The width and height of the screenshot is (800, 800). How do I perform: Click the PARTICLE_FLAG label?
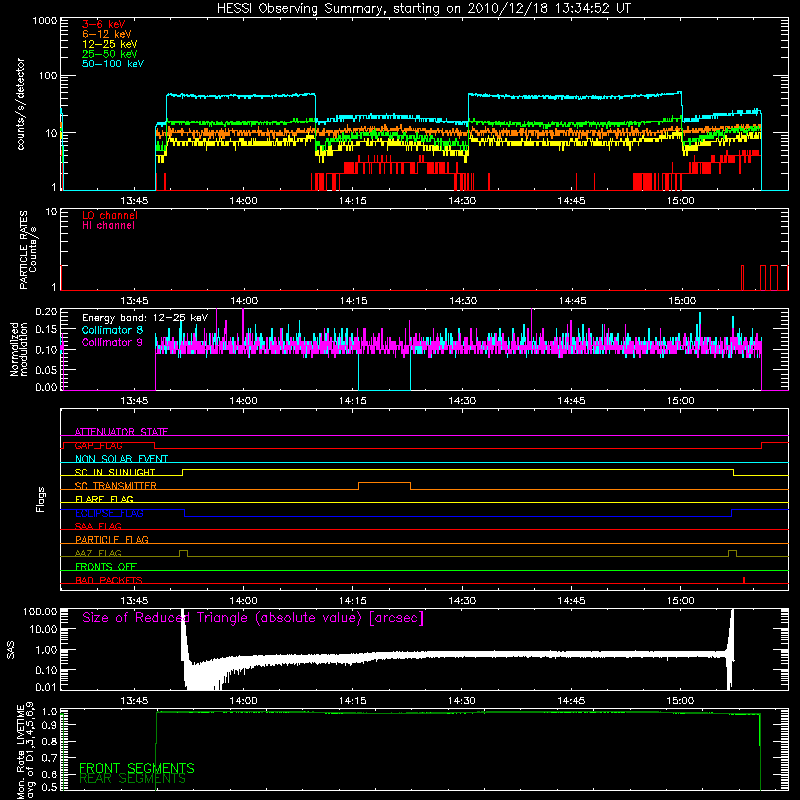112,539
